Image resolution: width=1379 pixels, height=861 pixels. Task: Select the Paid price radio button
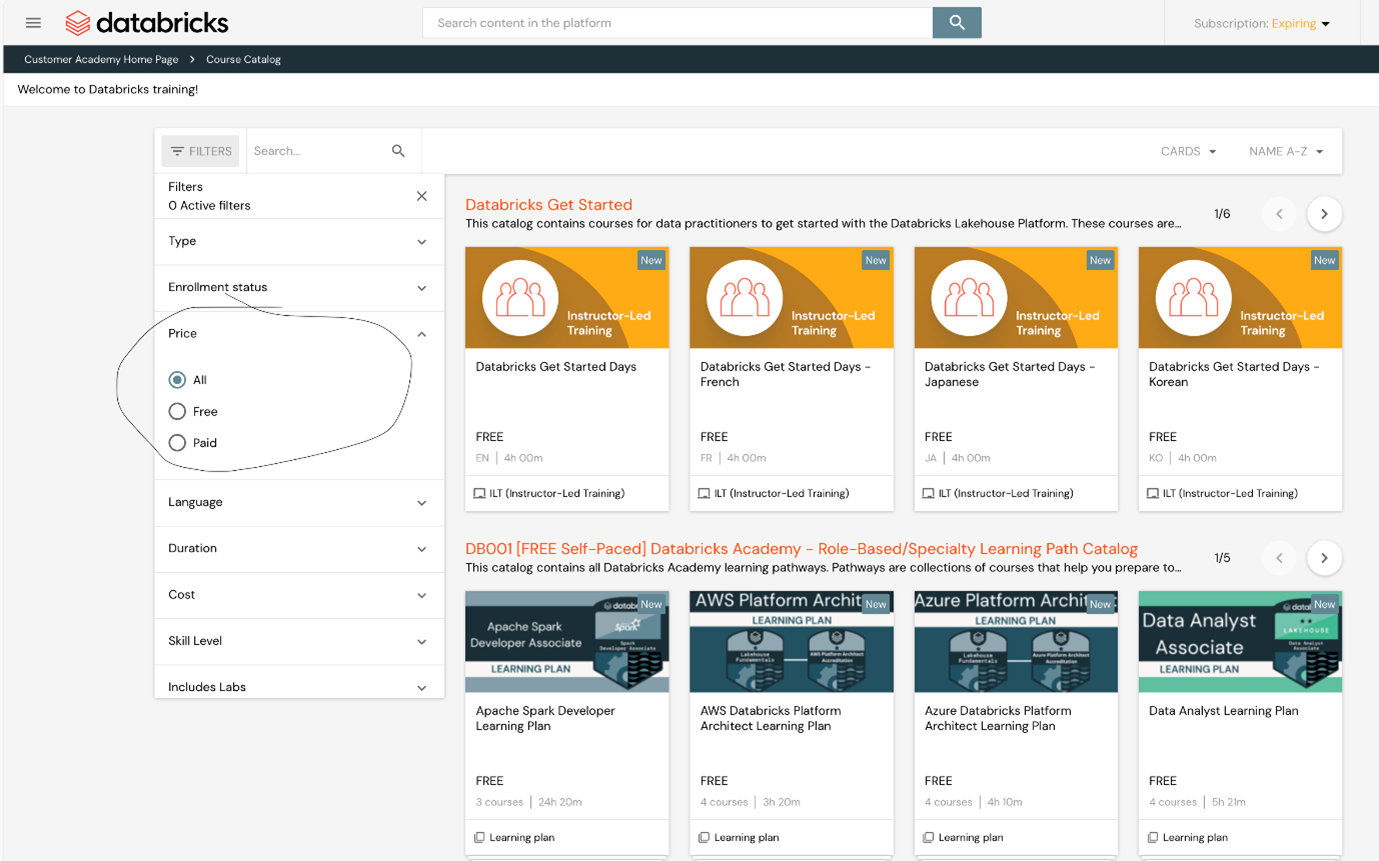[x=177, y=443]
